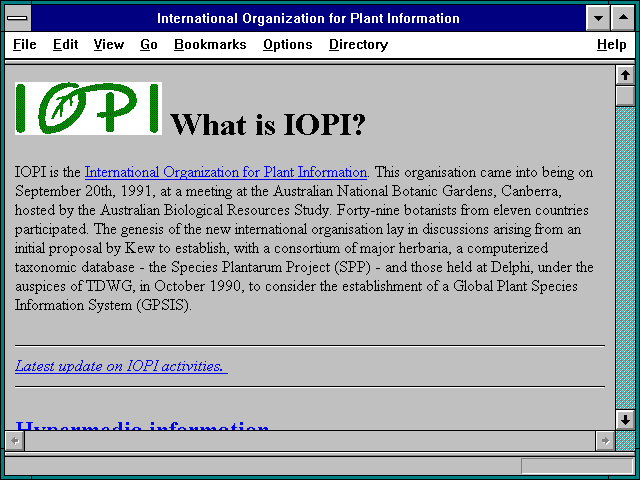
Task: Open the View menu
Action: [x=109, y=44]
